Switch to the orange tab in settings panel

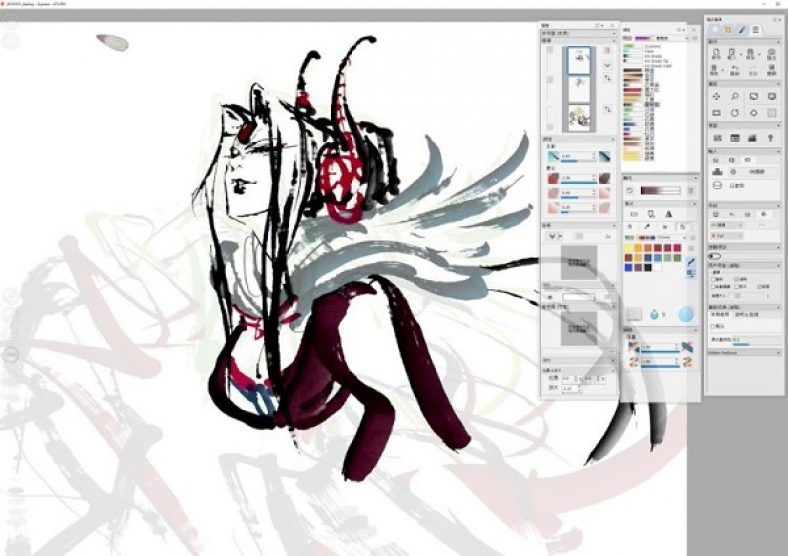(x=728, y=30)
